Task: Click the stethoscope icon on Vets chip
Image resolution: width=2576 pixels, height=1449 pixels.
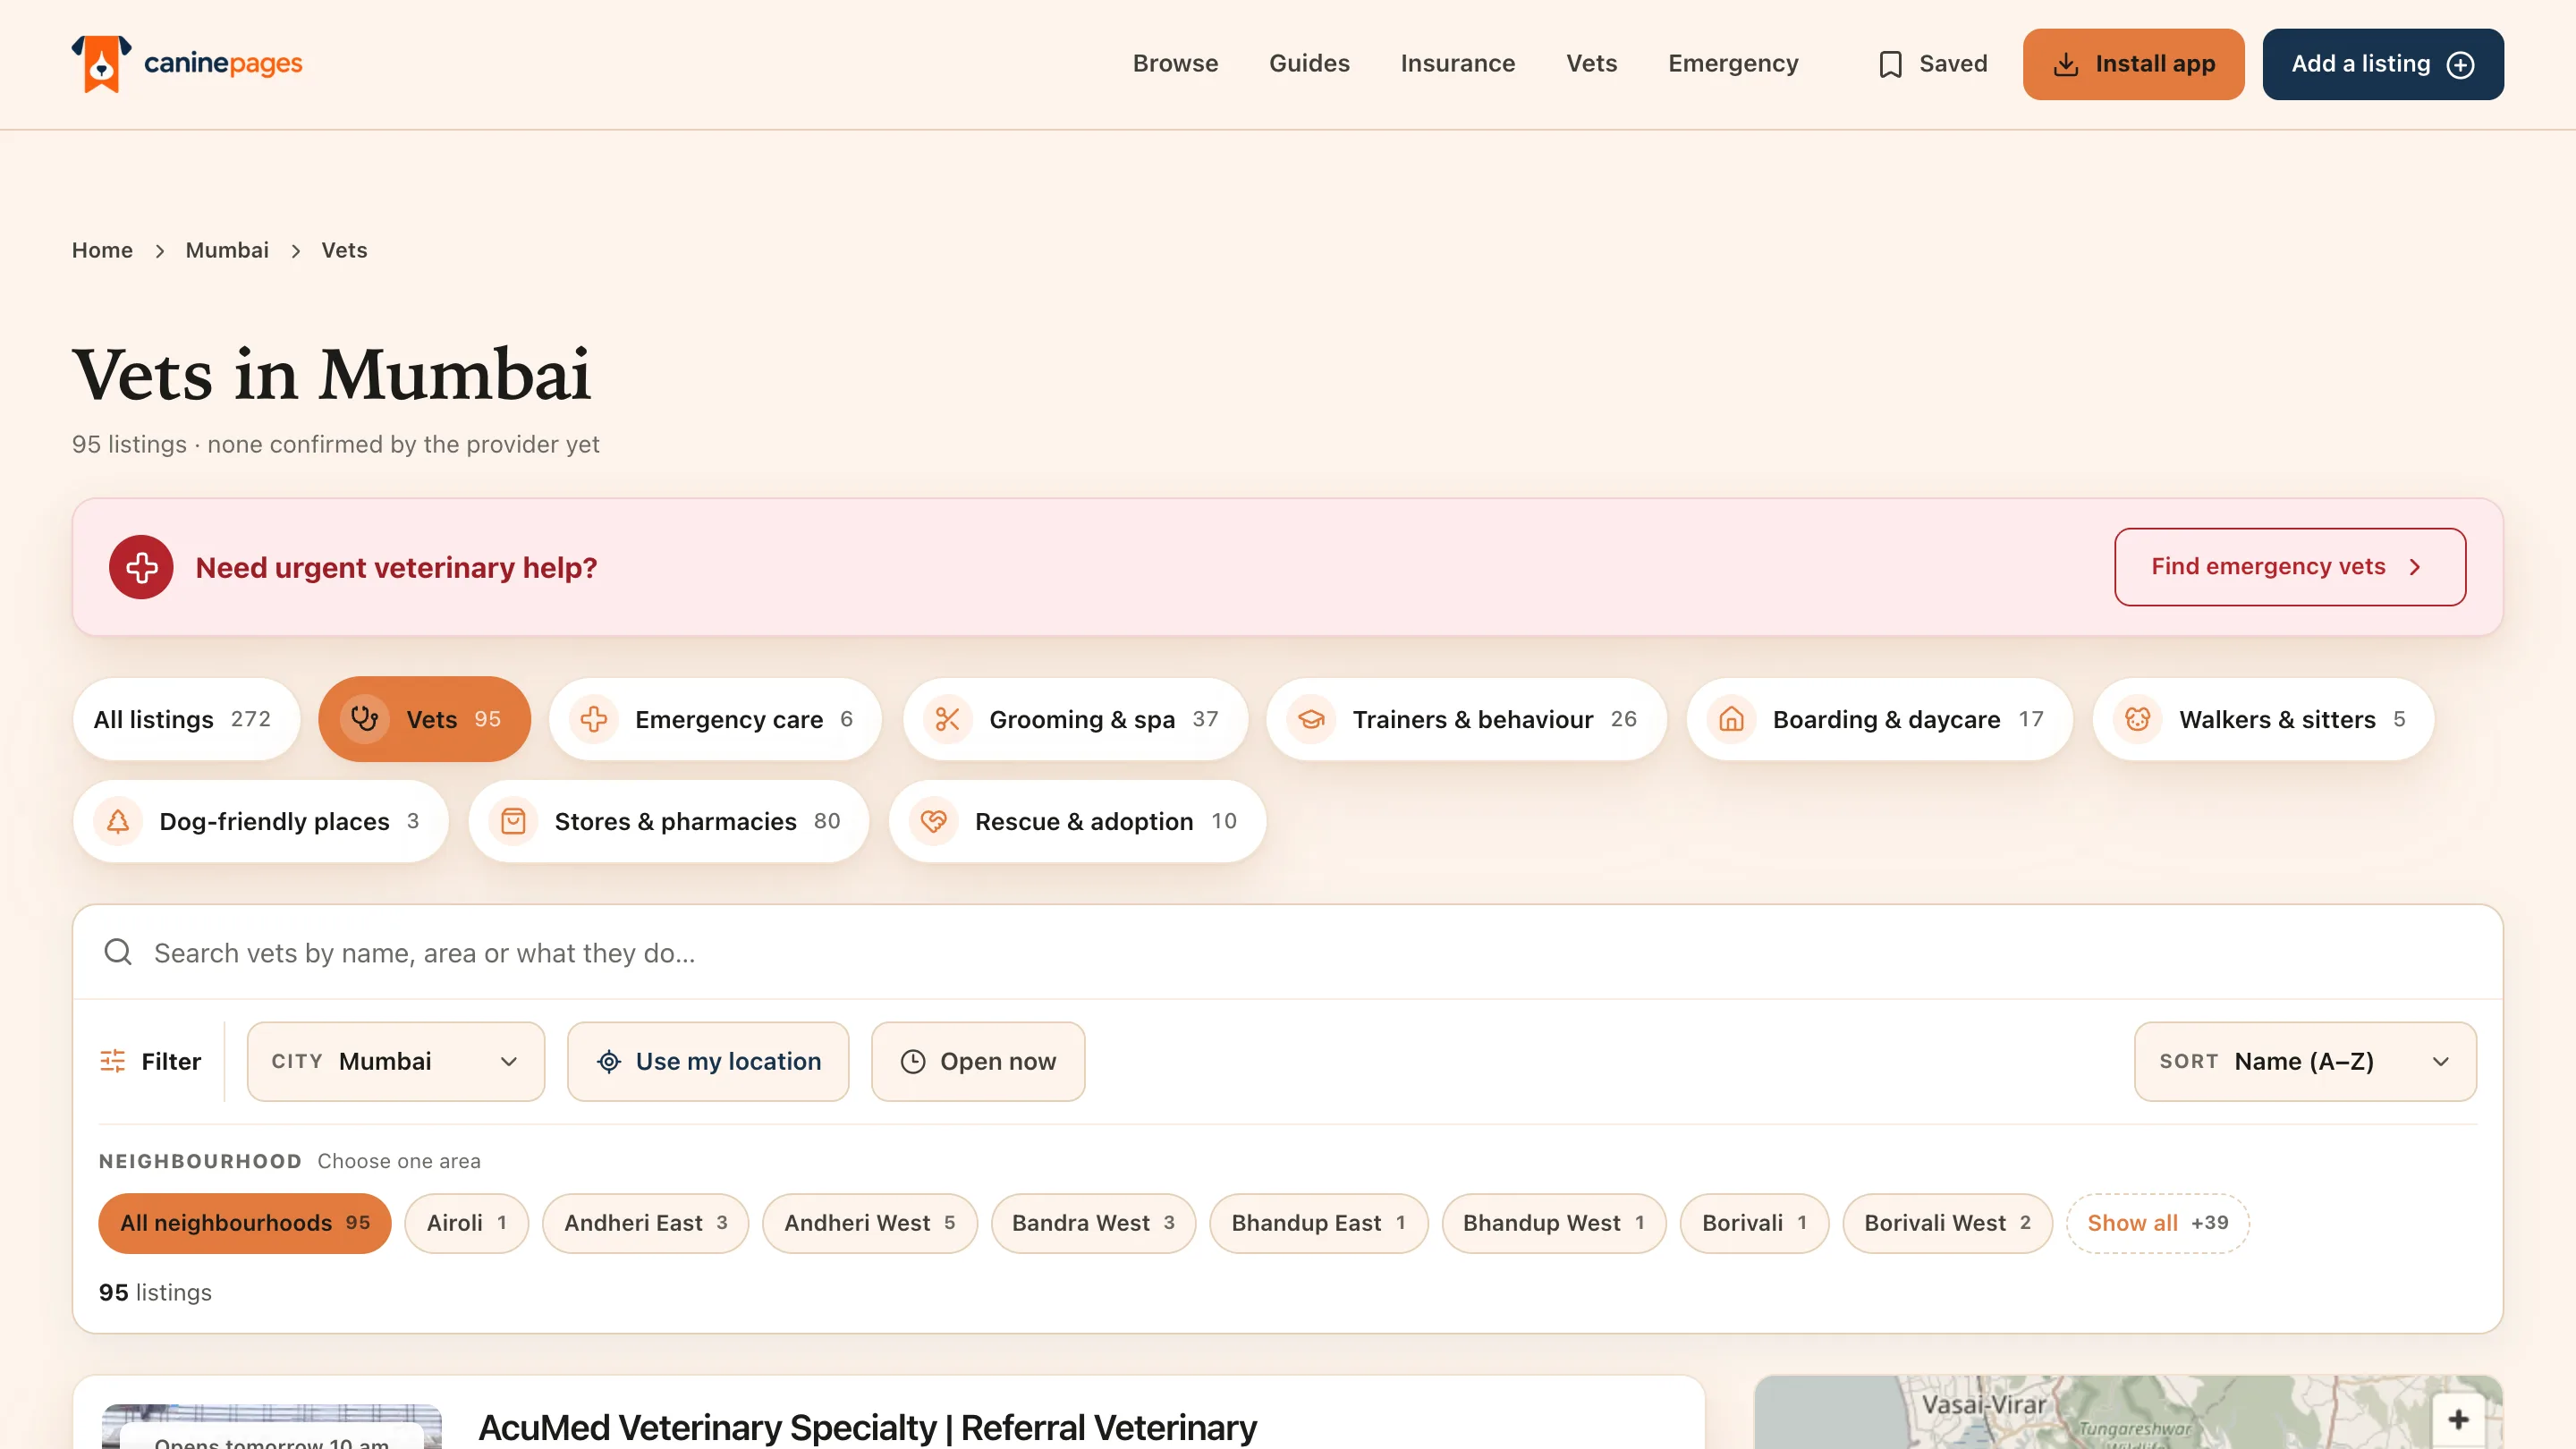Action: (365, 719)
